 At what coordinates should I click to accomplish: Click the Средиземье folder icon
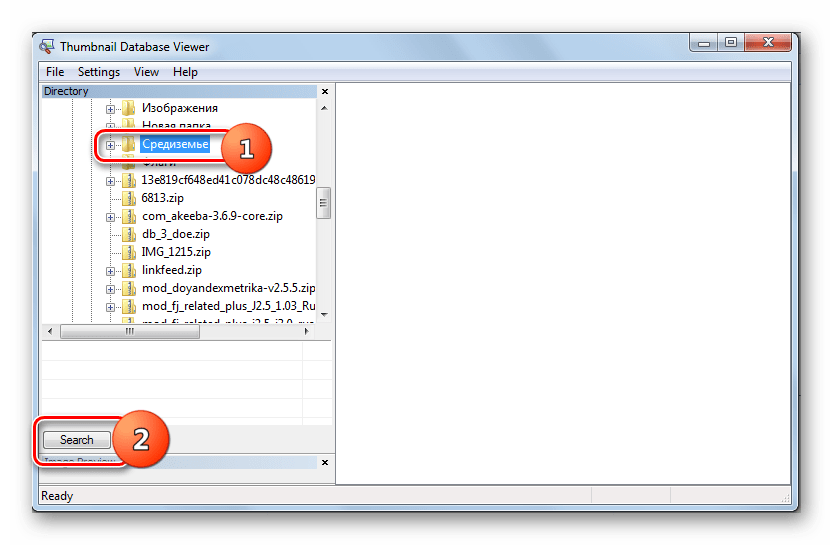(128, 145)
